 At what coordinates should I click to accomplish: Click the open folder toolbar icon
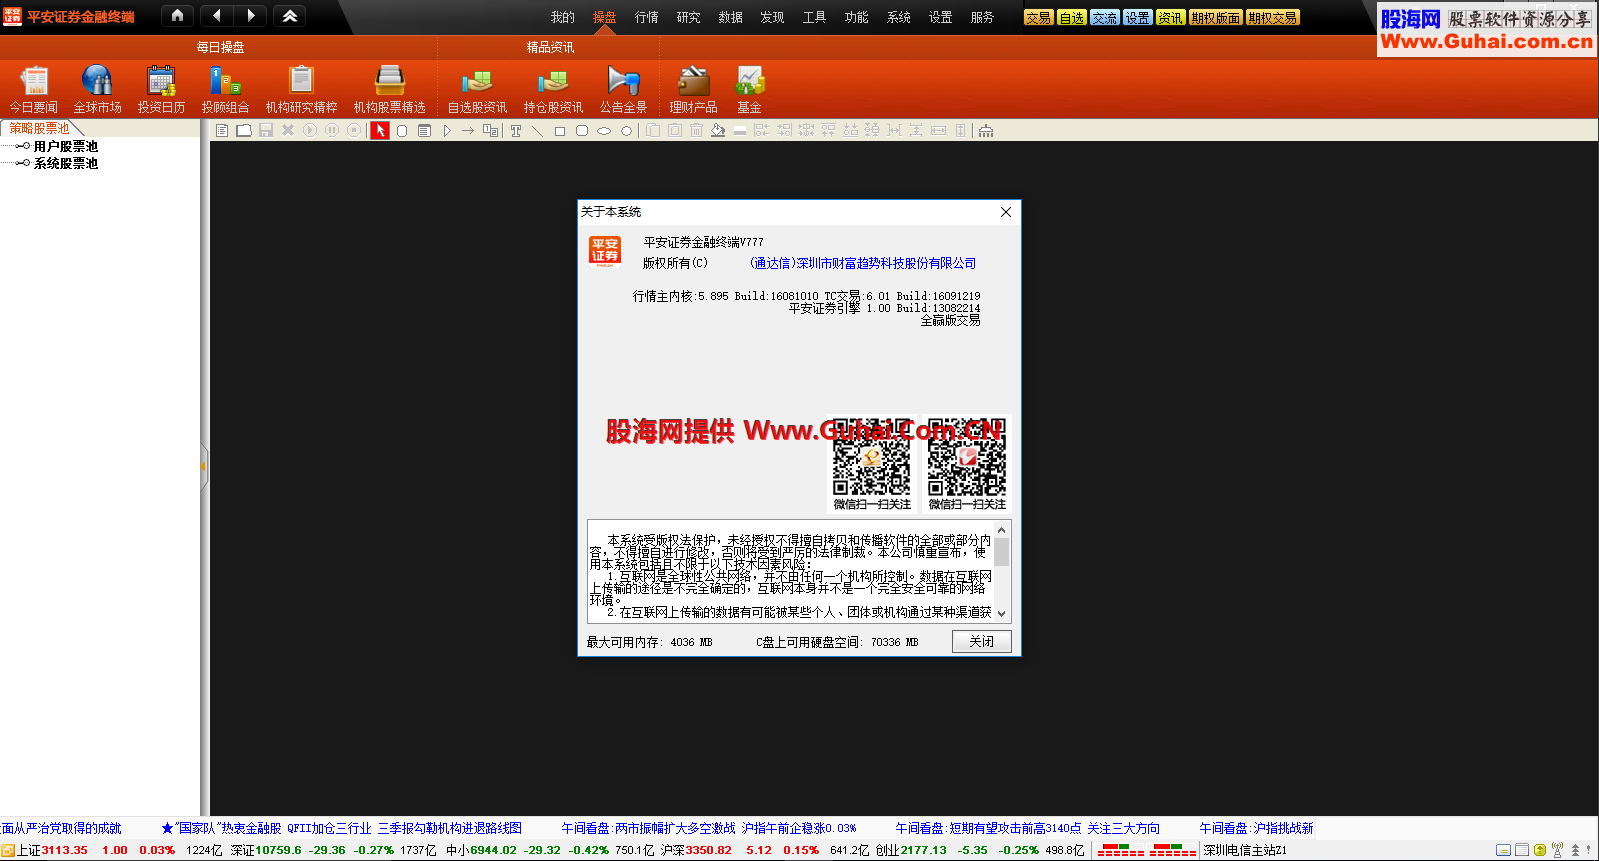pyautogui.click(x=244, y=130)
